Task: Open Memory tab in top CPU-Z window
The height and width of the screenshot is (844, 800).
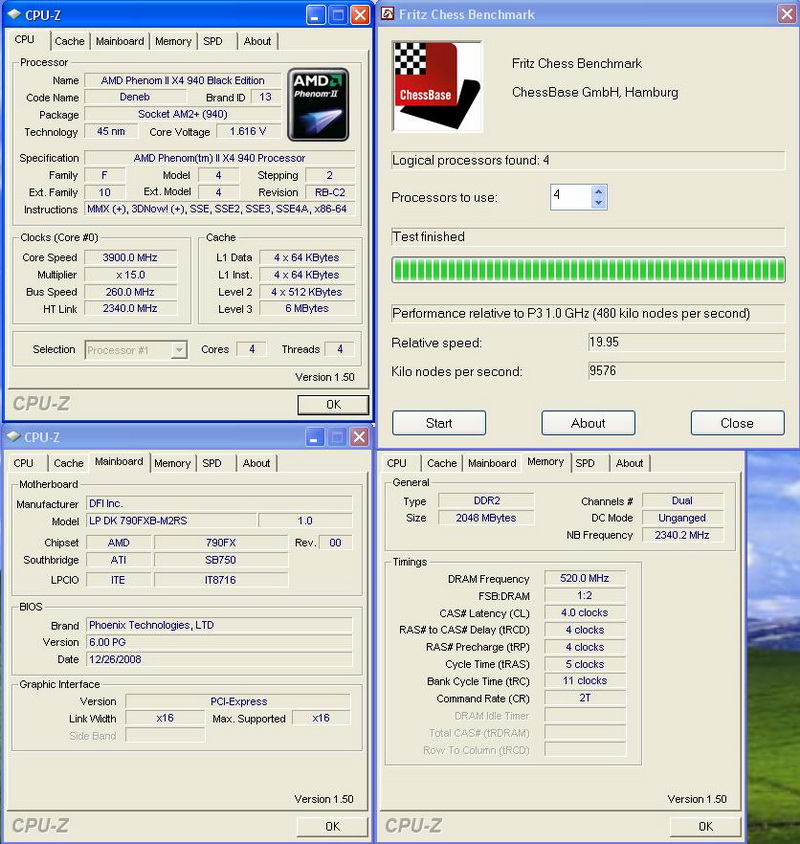Action: pos(173,41)
